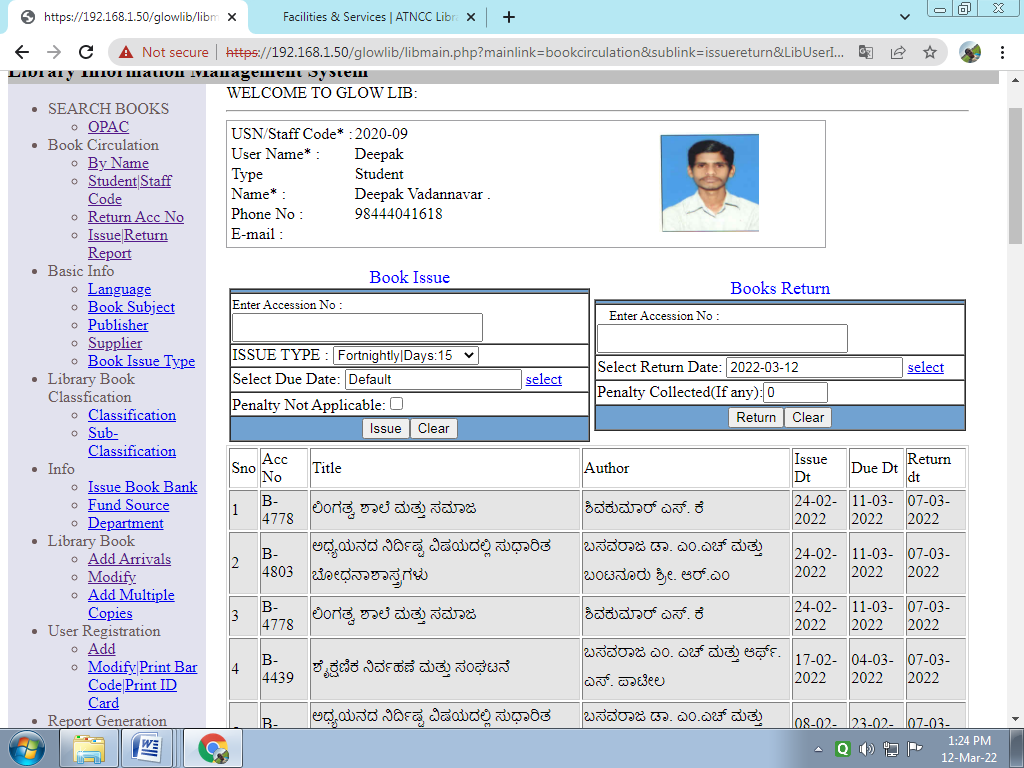Expand Chrome's tab search chevron
1024x768 pixels.
tap(905, 17)
